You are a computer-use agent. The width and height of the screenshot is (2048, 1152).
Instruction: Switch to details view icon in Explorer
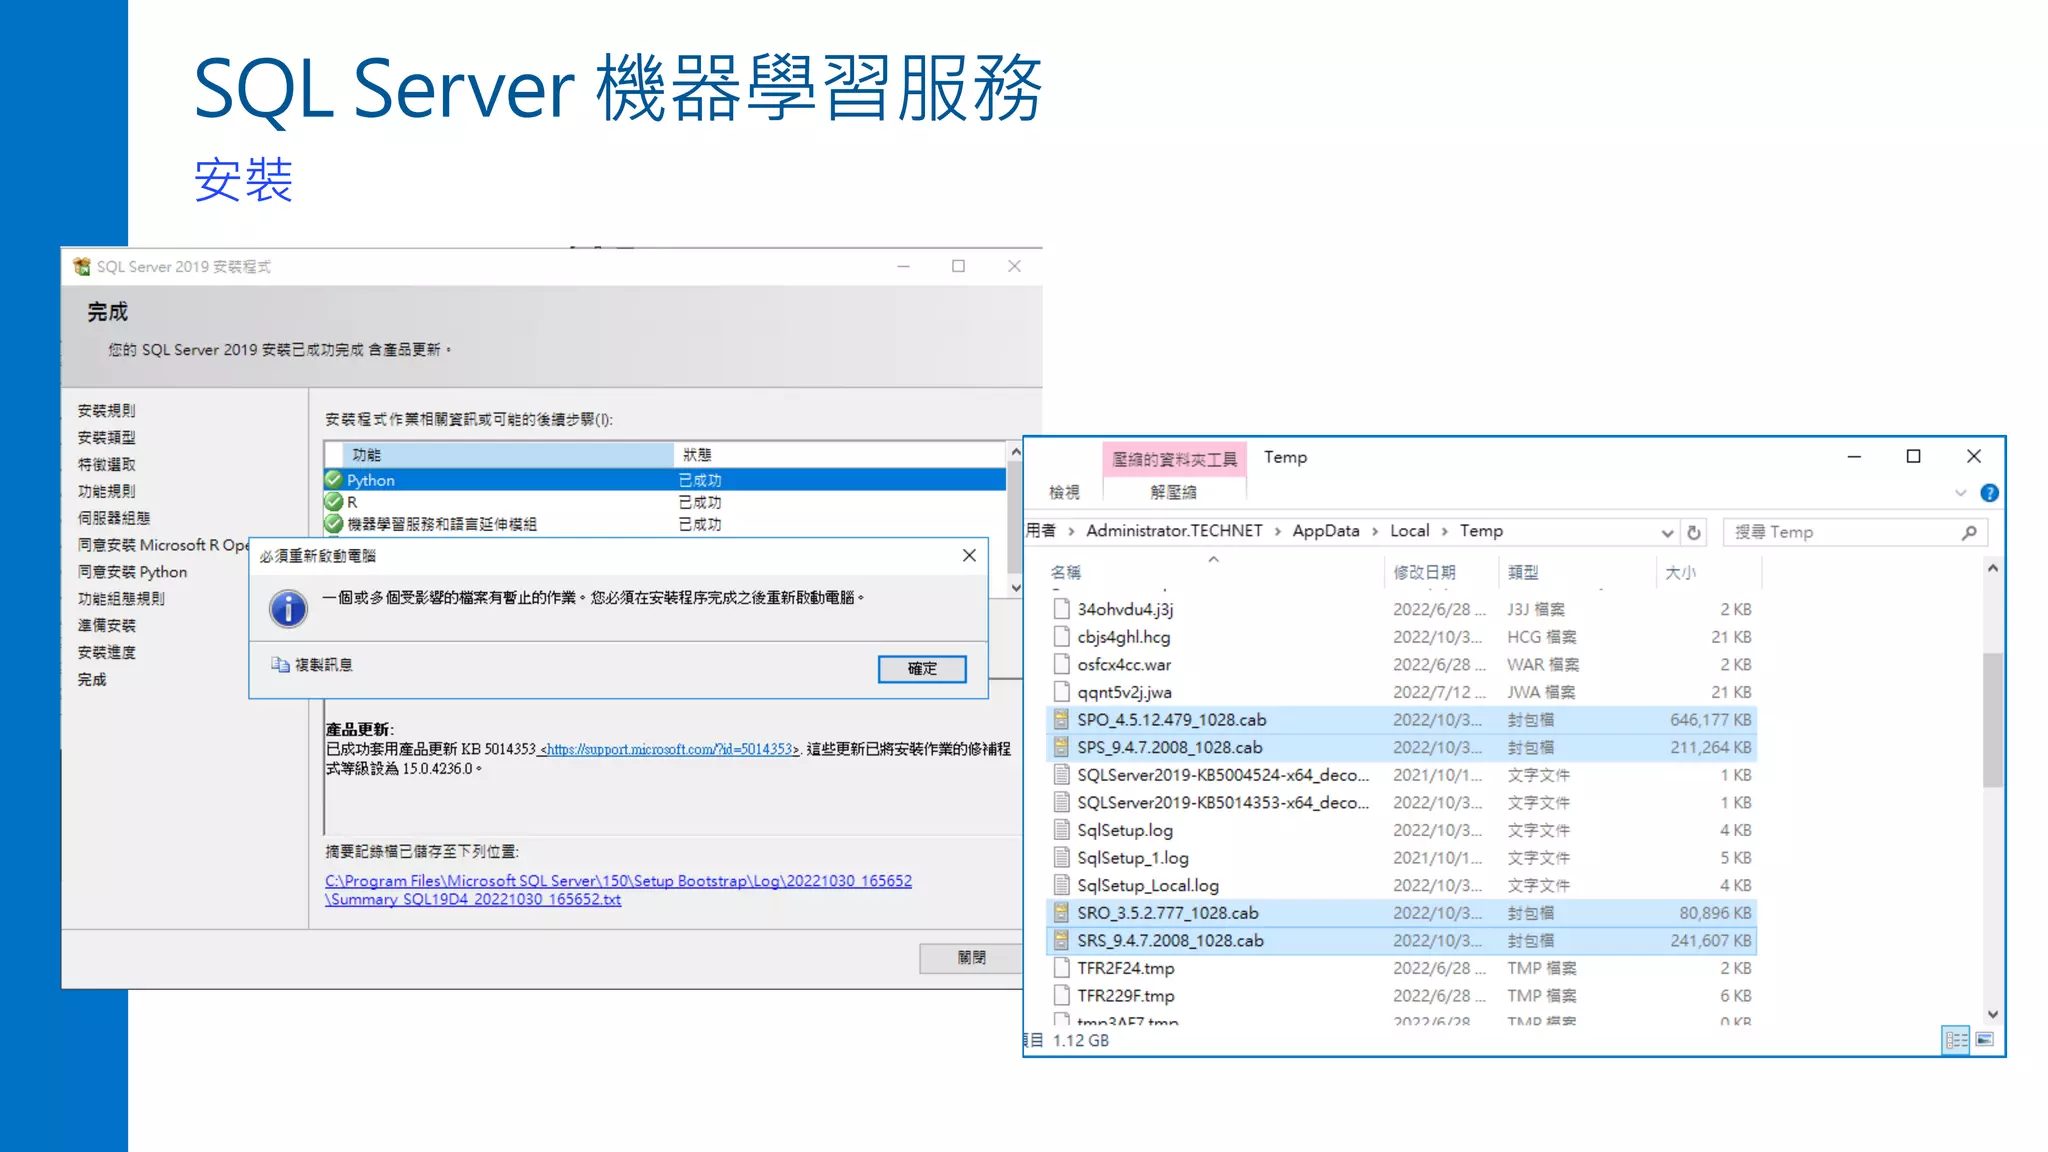pos(1956,1040)
